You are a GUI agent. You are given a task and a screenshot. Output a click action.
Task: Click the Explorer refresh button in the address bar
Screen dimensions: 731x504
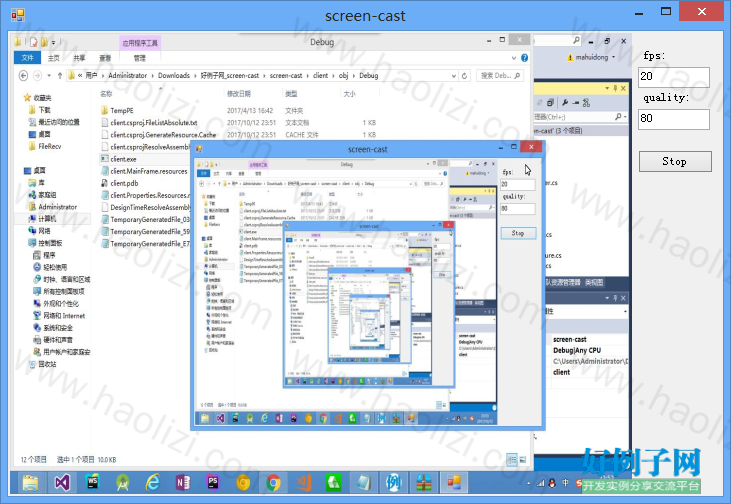(x=464, y=76)
